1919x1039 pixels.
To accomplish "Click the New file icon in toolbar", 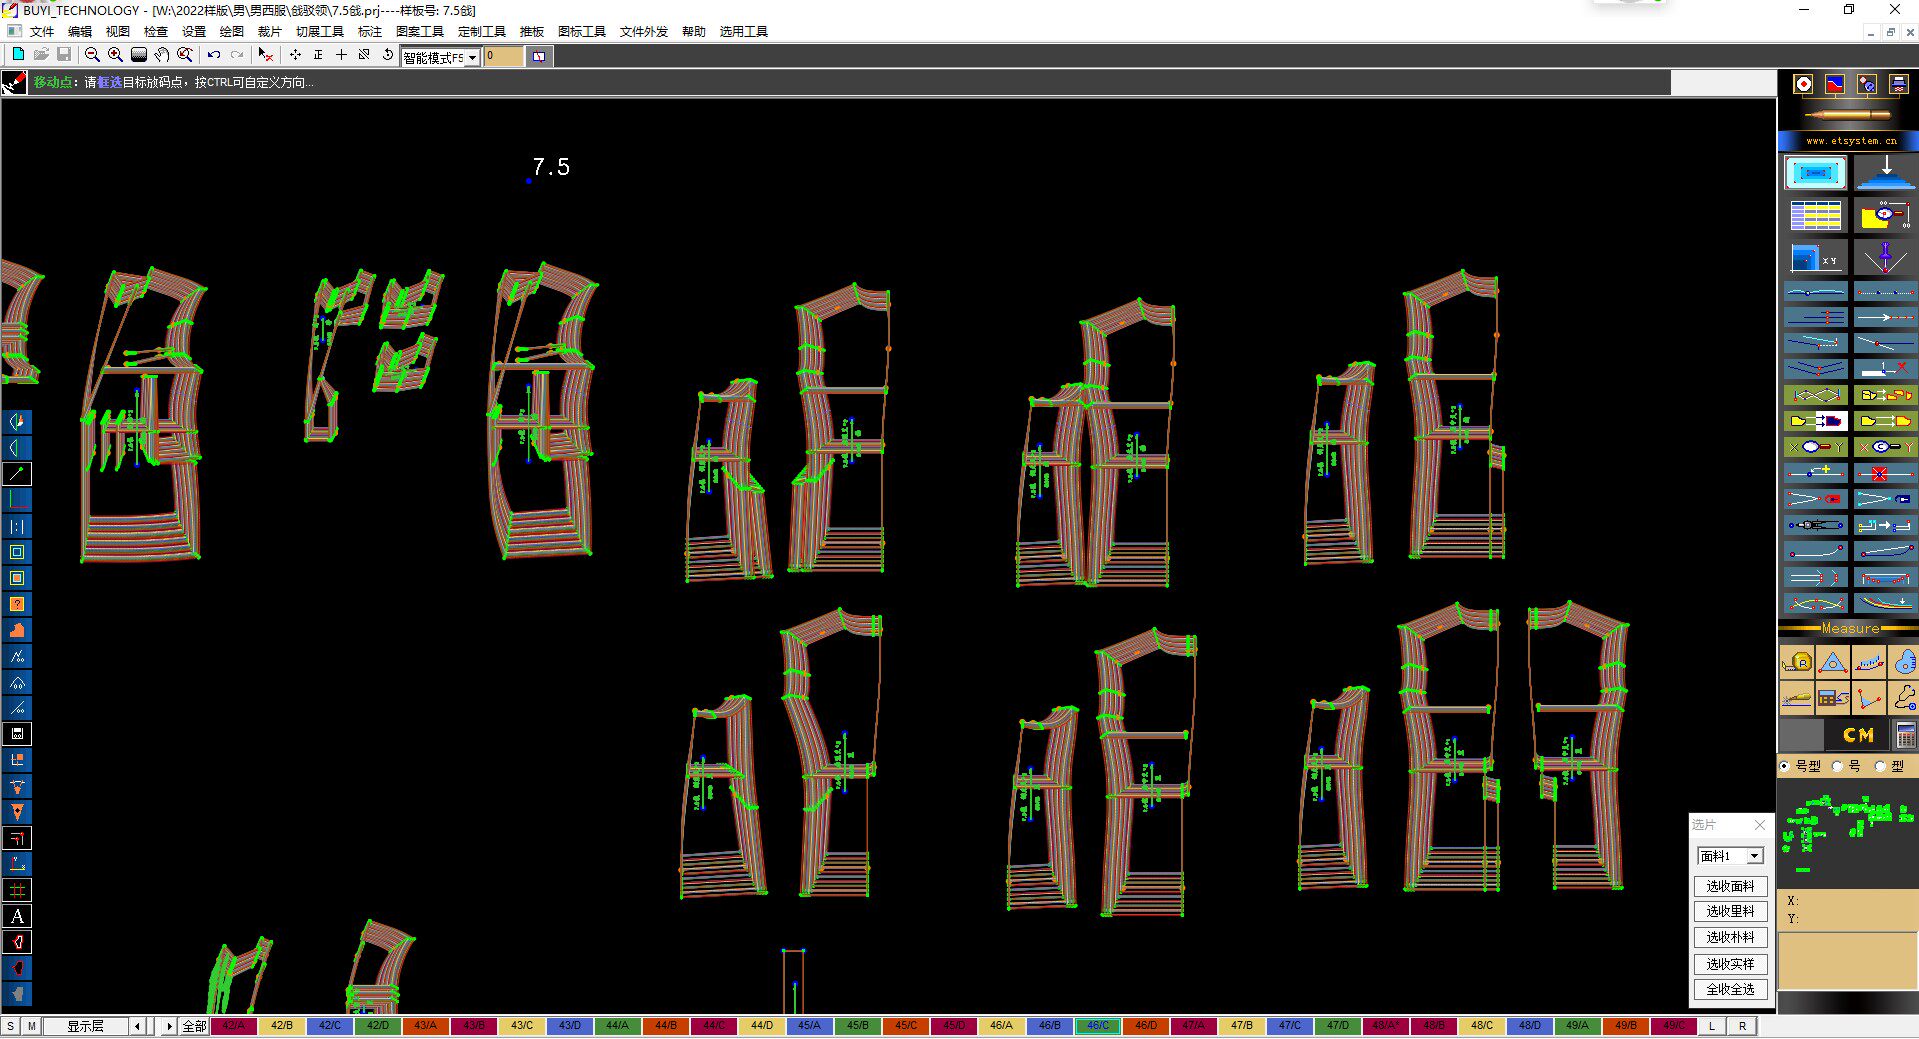I will [x=18, y=55].
